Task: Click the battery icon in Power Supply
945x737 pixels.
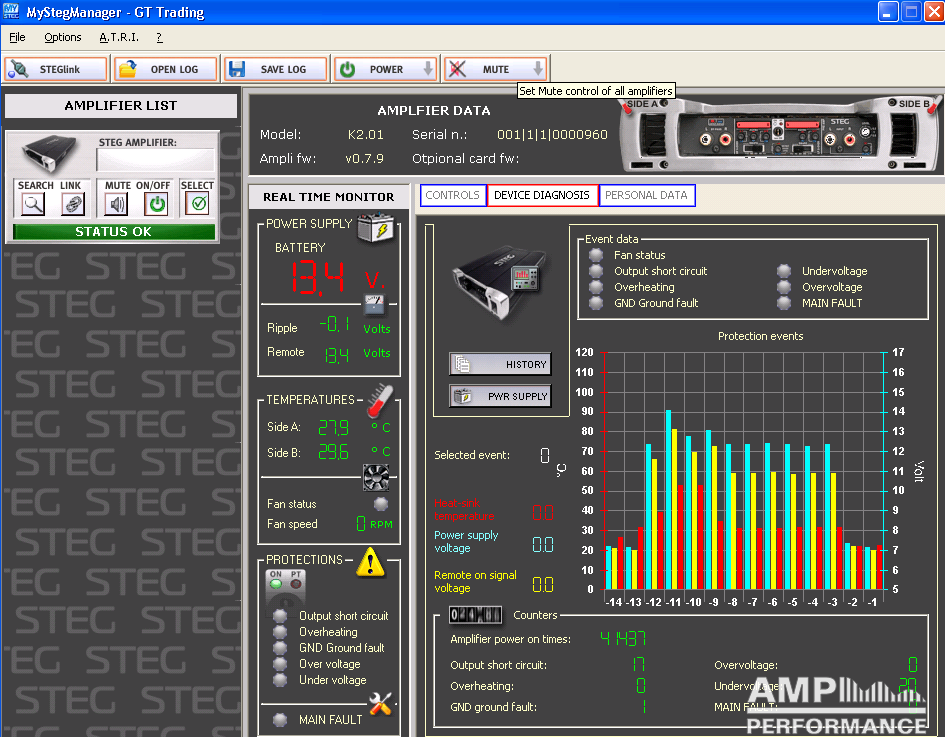Action: [x=374, y=229]
